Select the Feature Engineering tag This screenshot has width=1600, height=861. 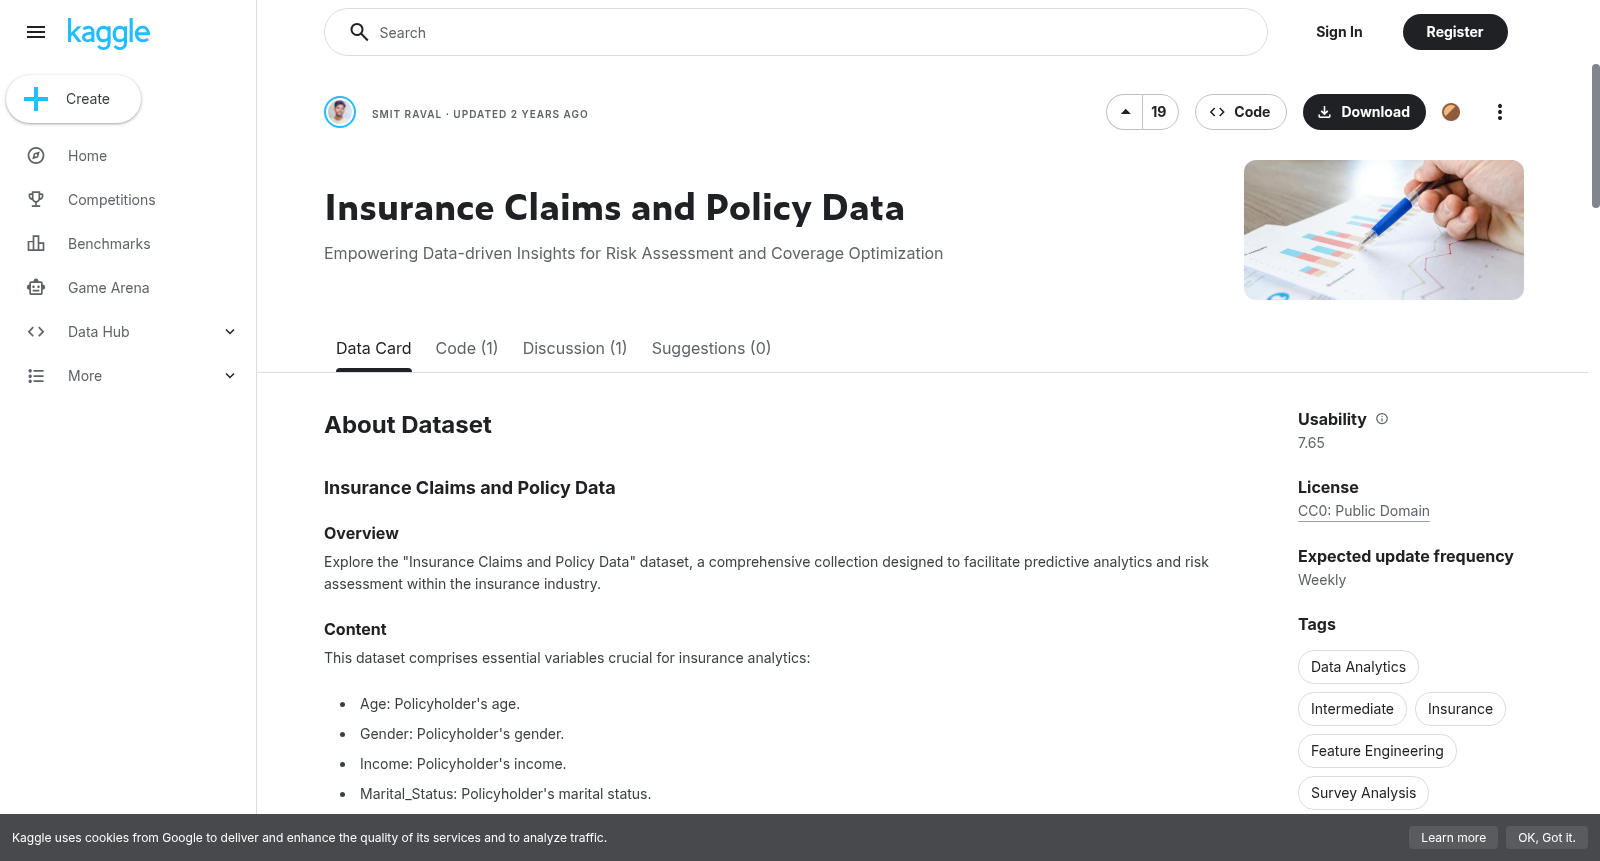click(x=1377, y=751)
